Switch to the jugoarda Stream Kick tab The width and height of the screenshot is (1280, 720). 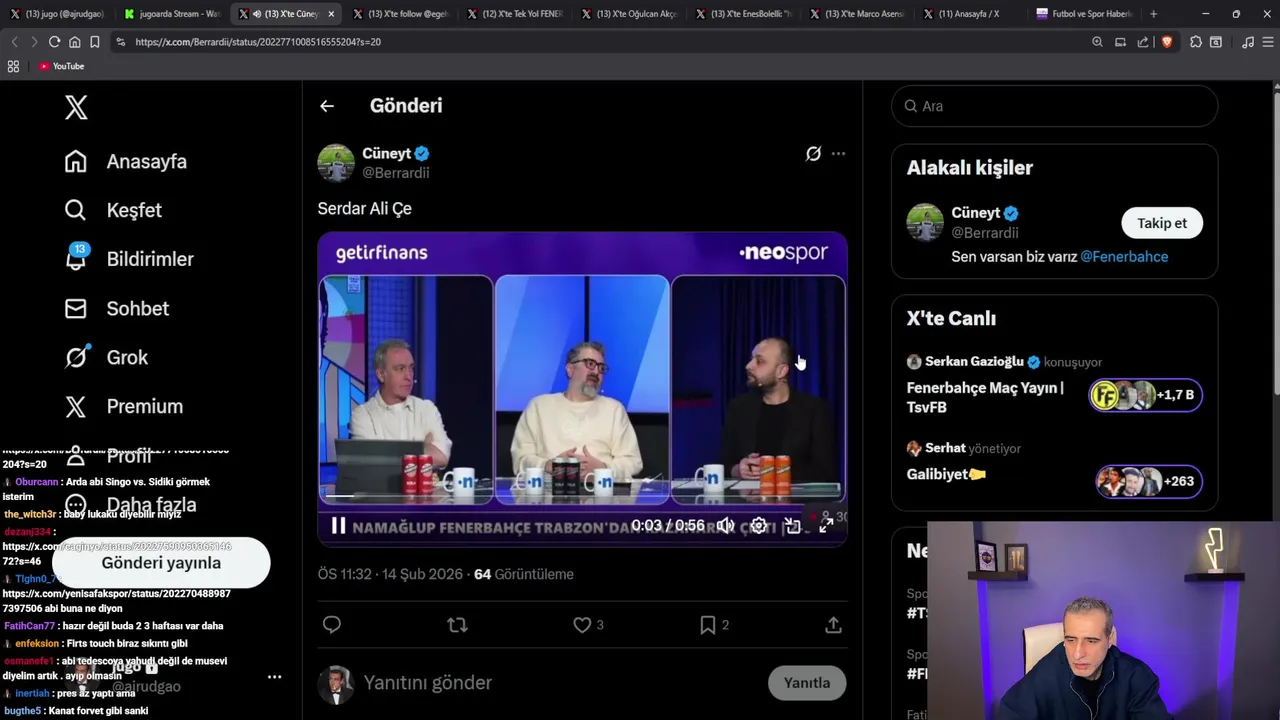click(x=172, y=14)
